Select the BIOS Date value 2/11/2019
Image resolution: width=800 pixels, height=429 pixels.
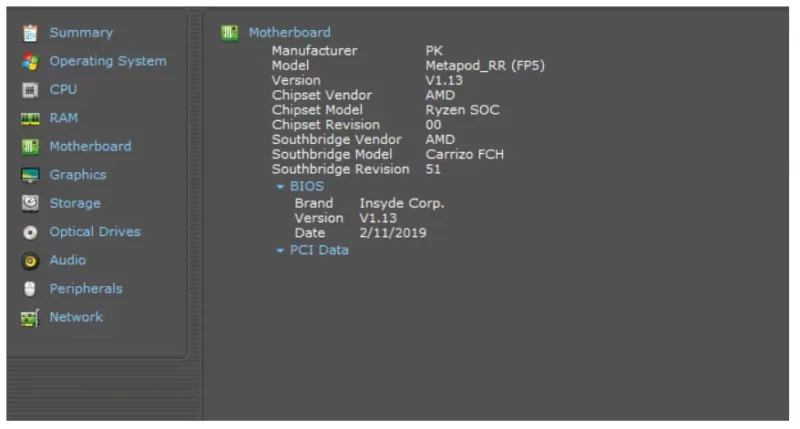tap(393, 233)
